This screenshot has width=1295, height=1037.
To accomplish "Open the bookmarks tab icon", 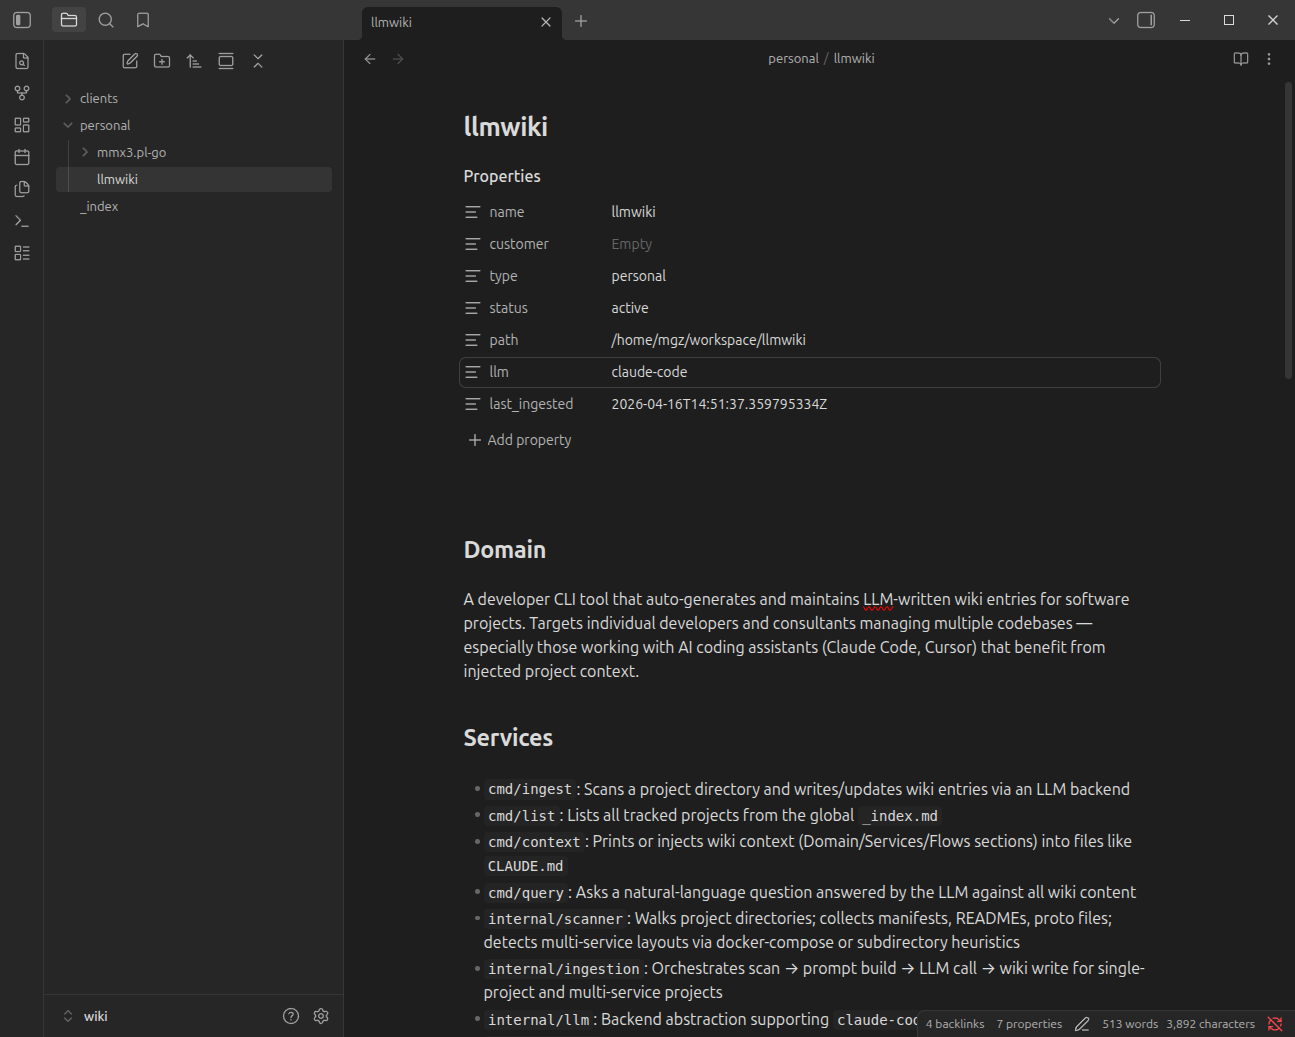I will point(143,20).
